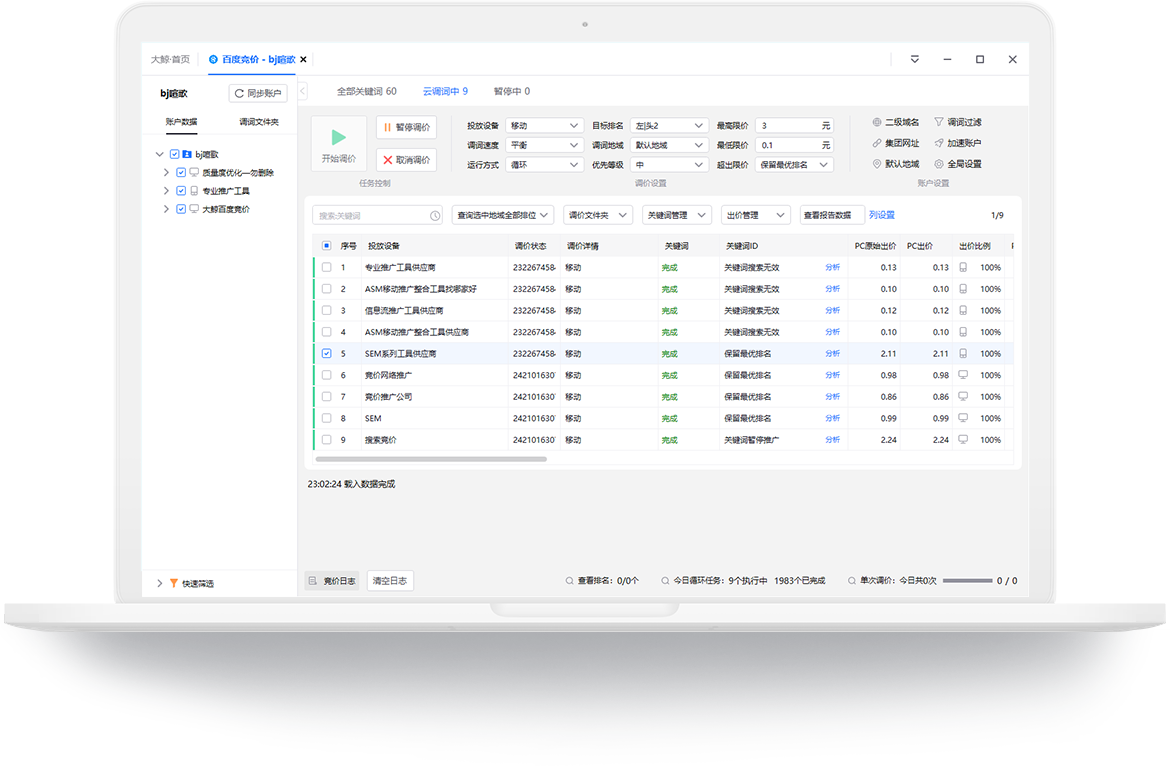Select 全部关键词 60 tab

366,92
